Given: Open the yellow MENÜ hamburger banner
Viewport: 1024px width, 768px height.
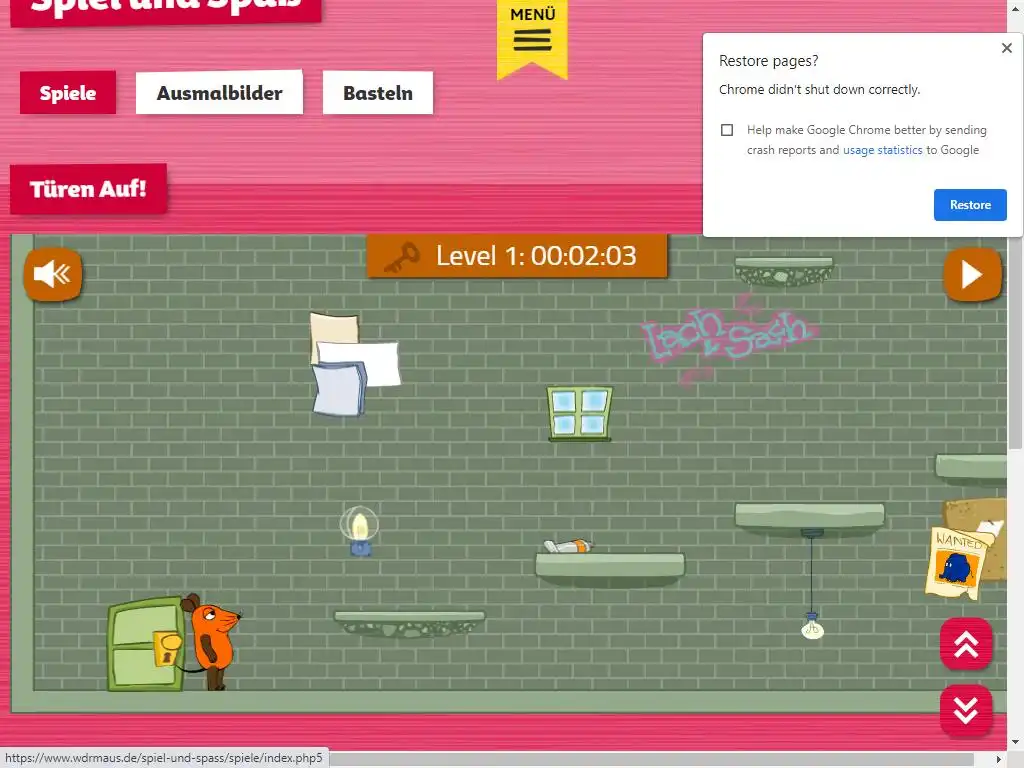Looking at the screenshot, I should coord(532,38).
